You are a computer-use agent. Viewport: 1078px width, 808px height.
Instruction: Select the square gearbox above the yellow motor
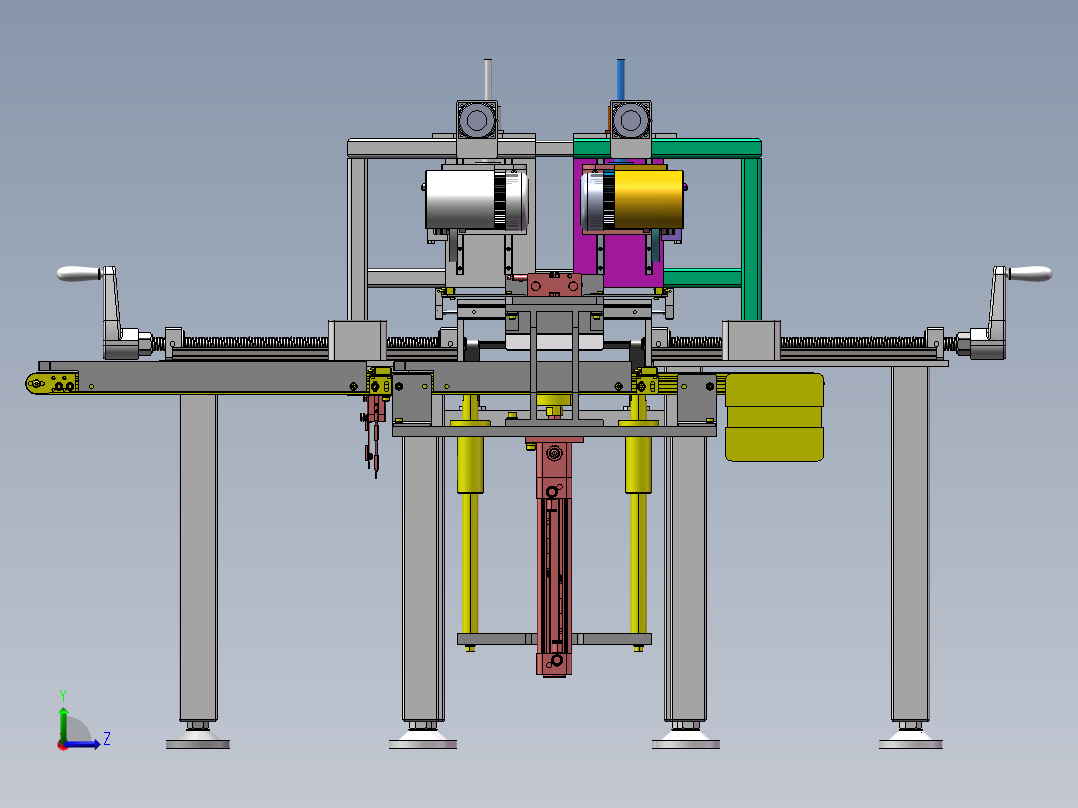click(631, 120)
